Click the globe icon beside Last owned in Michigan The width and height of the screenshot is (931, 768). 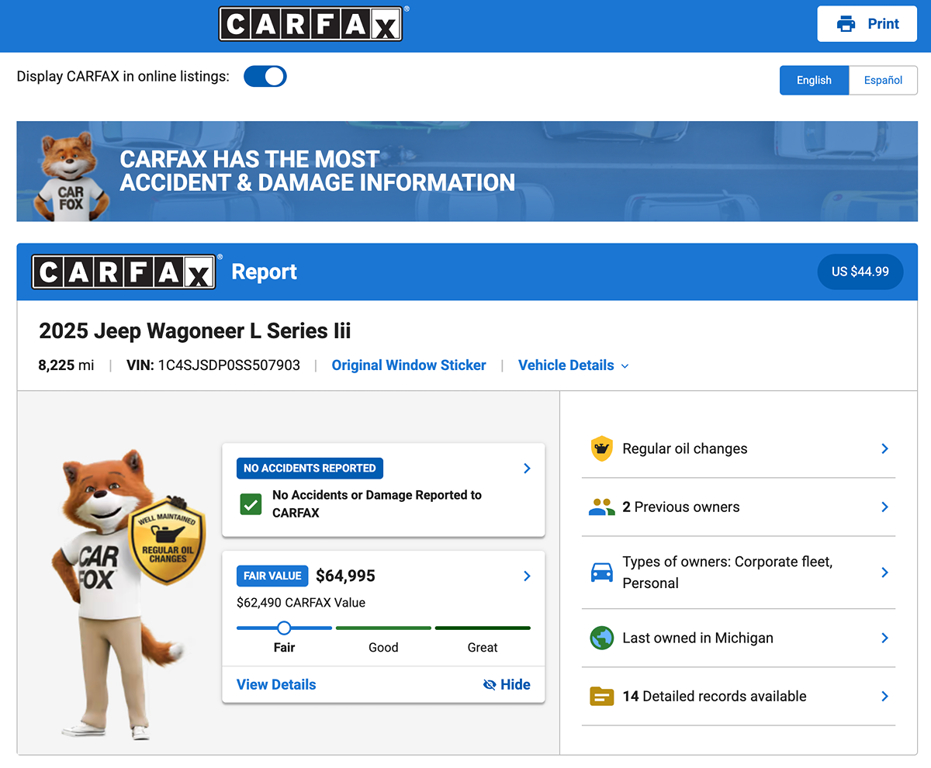(x=601, y=638)
